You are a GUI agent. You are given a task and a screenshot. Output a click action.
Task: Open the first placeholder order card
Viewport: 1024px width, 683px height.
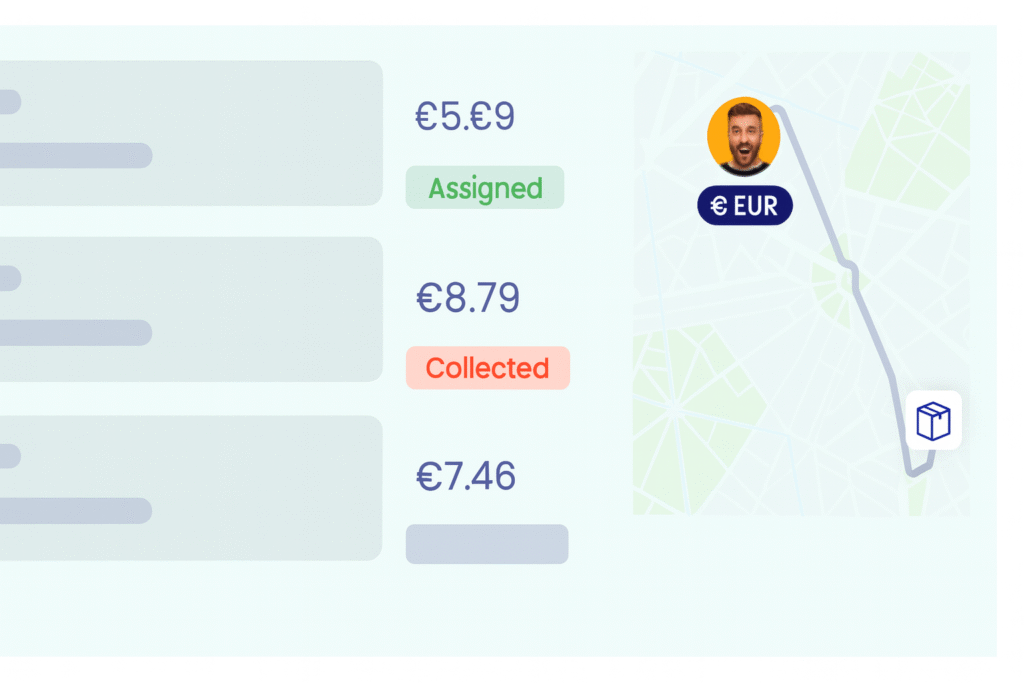tap(191, 133)
